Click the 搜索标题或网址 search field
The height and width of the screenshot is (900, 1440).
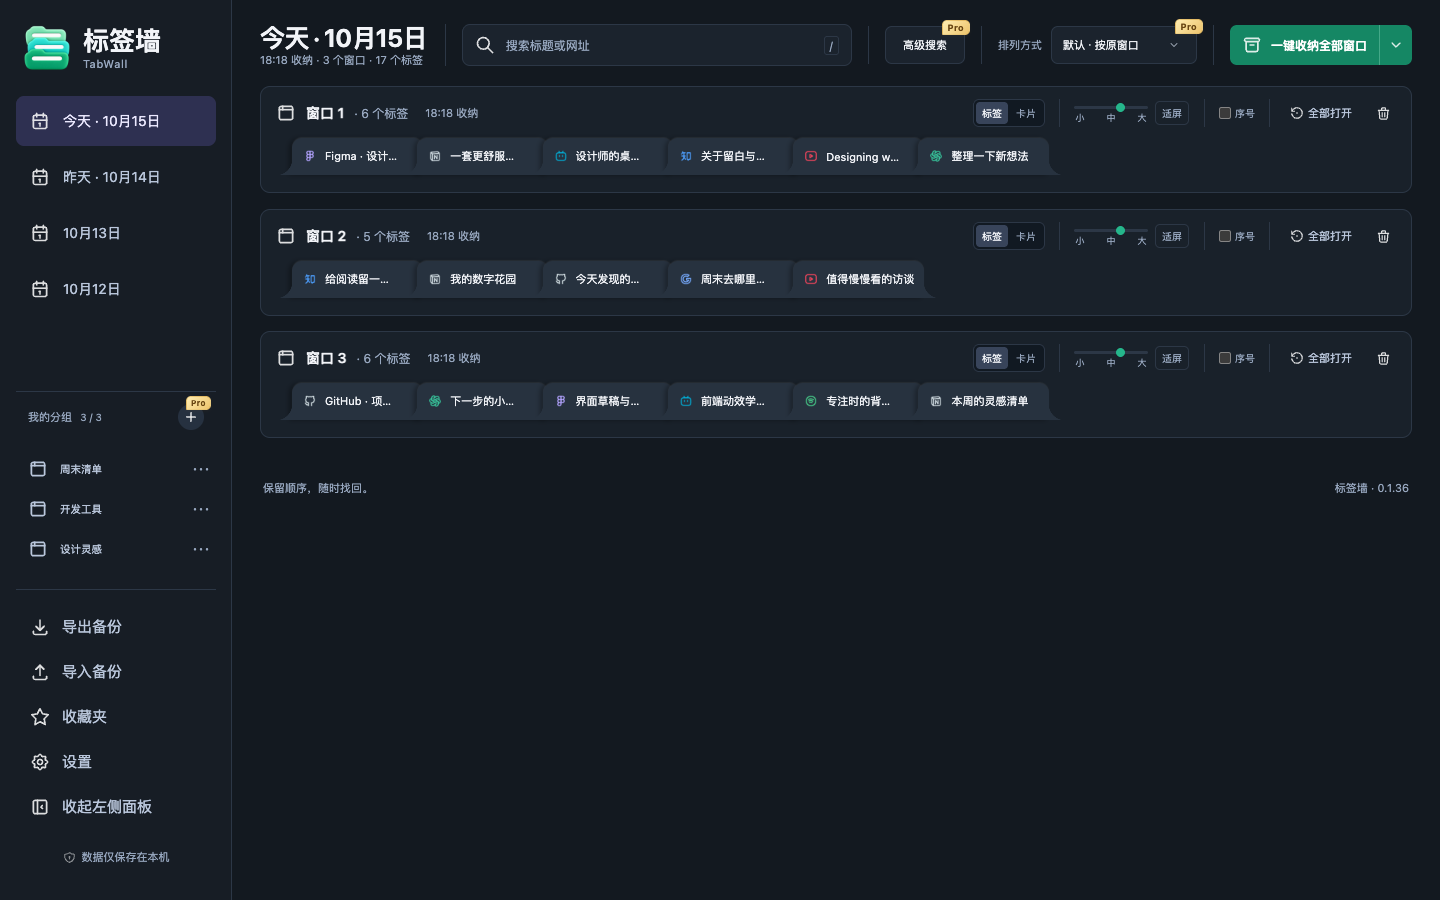click(657, 45)
